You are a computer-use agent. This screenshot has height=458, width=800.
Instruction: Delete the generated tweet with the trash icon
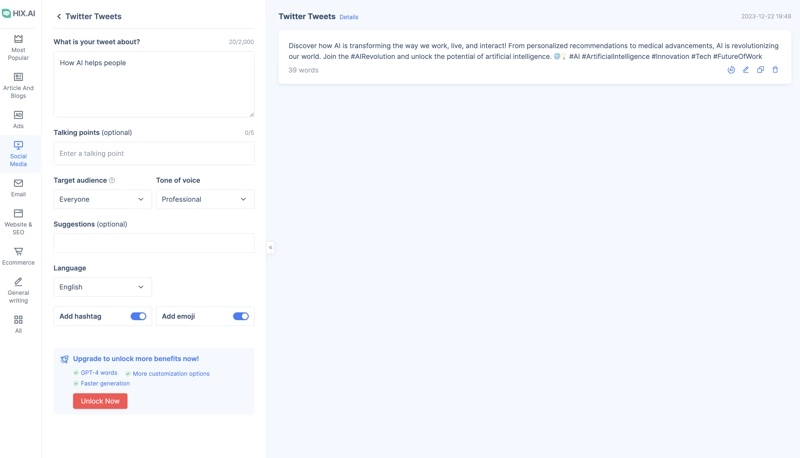pos(775,70)
